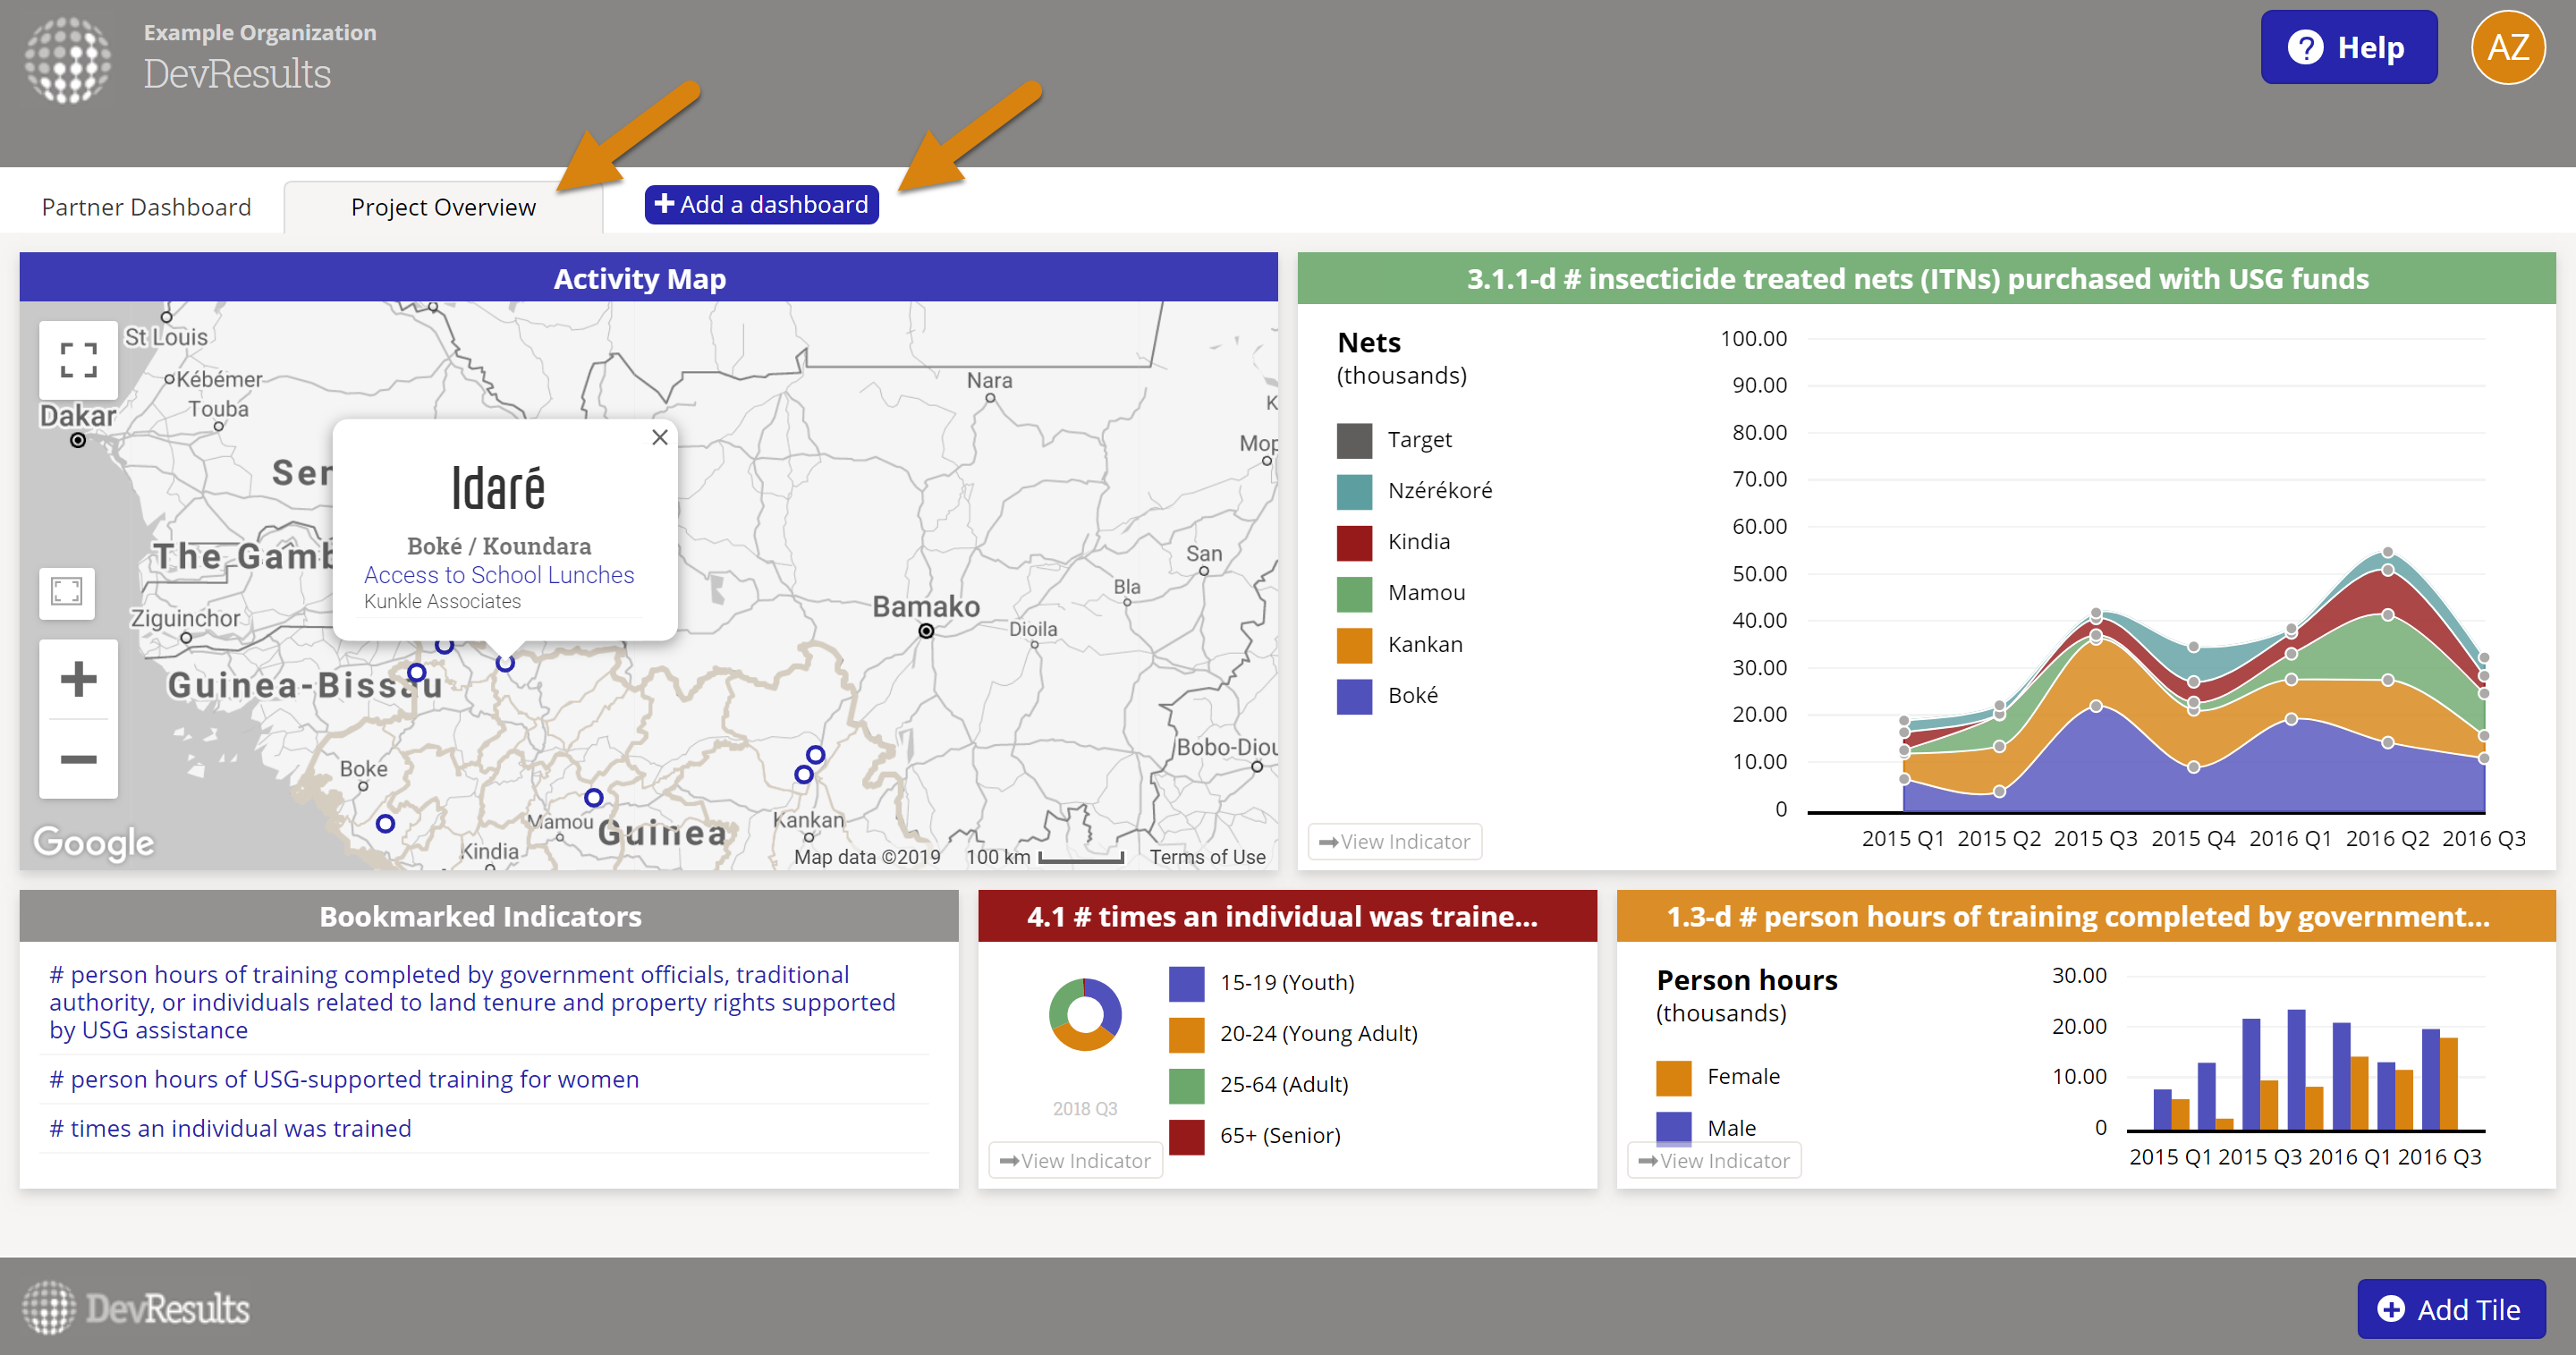The image size is (2576, 1355).
Task: Click the Add Tile button
Action: pyautogui.click(x=2451, y=1308)
